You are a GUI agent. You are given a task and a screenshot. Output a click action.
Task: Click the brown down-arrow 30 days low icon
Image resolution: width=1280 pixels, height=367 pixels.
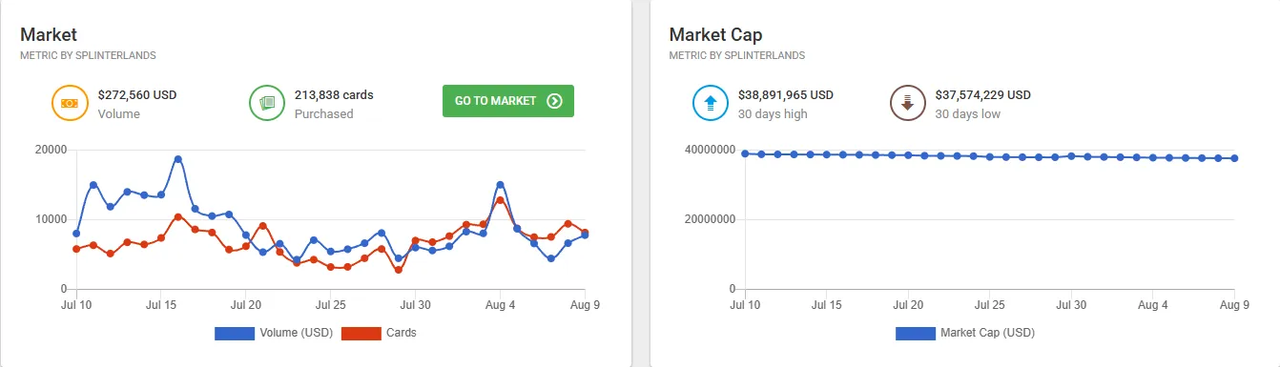(907, 103)
